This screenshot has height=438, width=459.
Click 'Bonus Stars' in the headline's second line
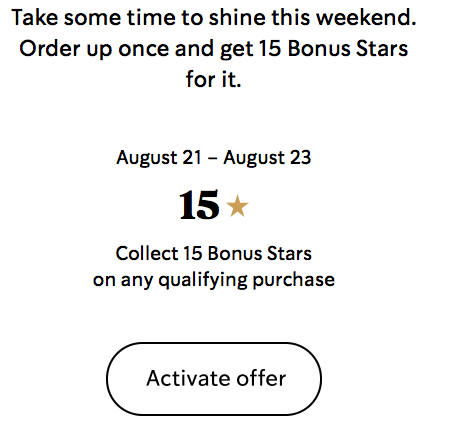tap(348, 49)
